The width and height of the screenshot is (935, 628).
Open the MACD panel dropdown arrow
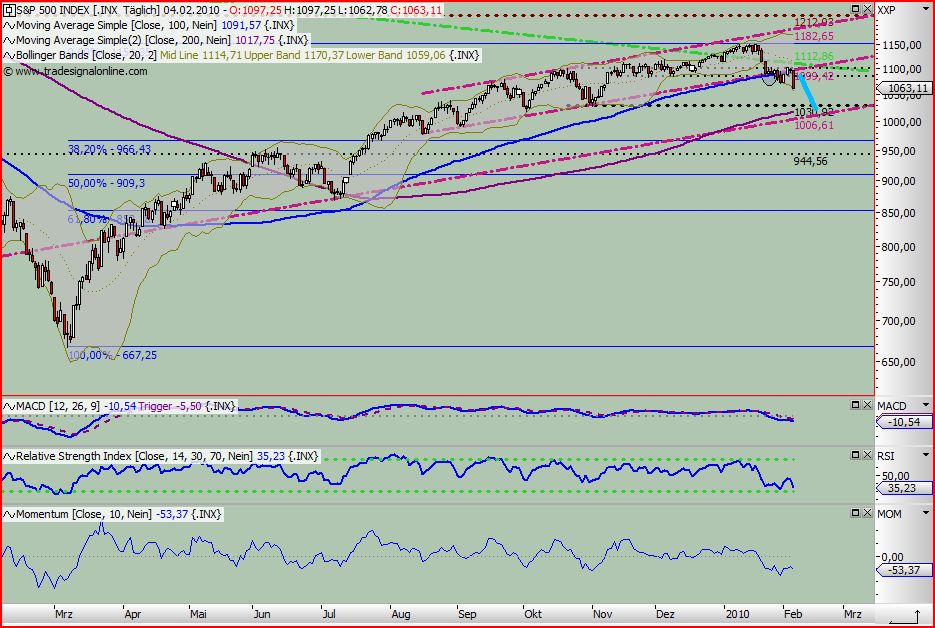[925, 406]
